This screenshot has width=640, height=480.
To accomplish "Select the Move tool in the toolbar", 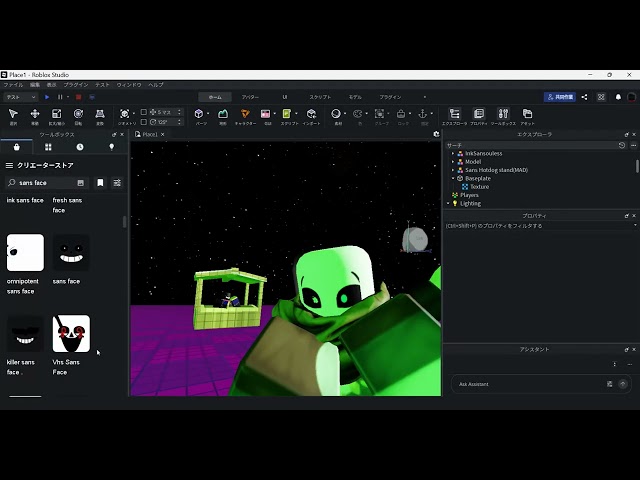I will [34, 115].
